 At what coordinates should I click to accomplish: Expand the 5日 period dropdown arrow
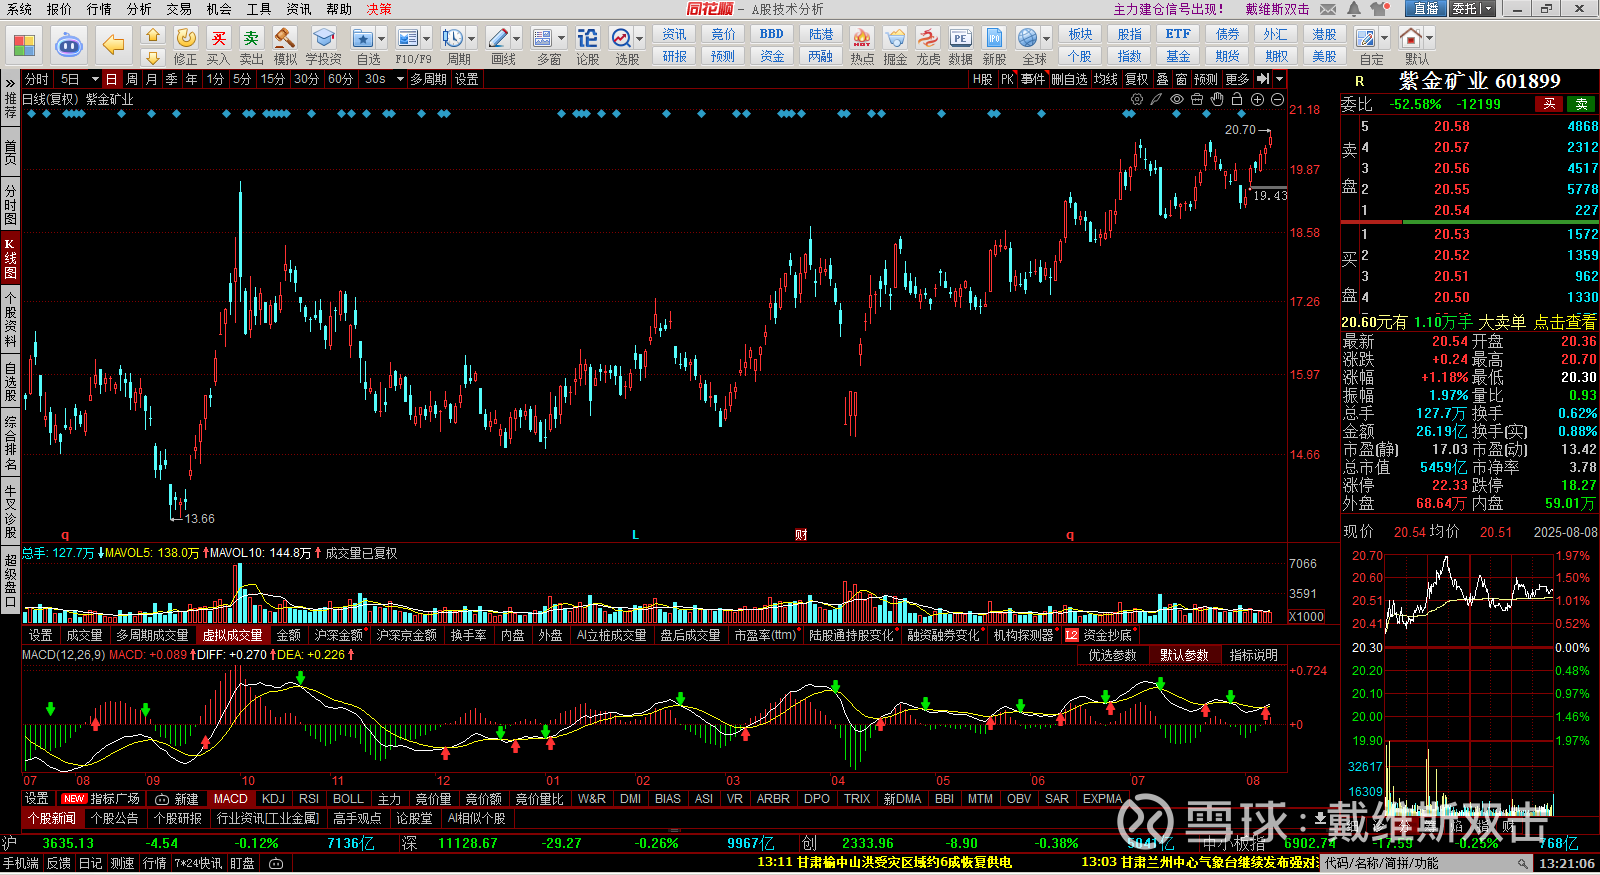point(95,79)
